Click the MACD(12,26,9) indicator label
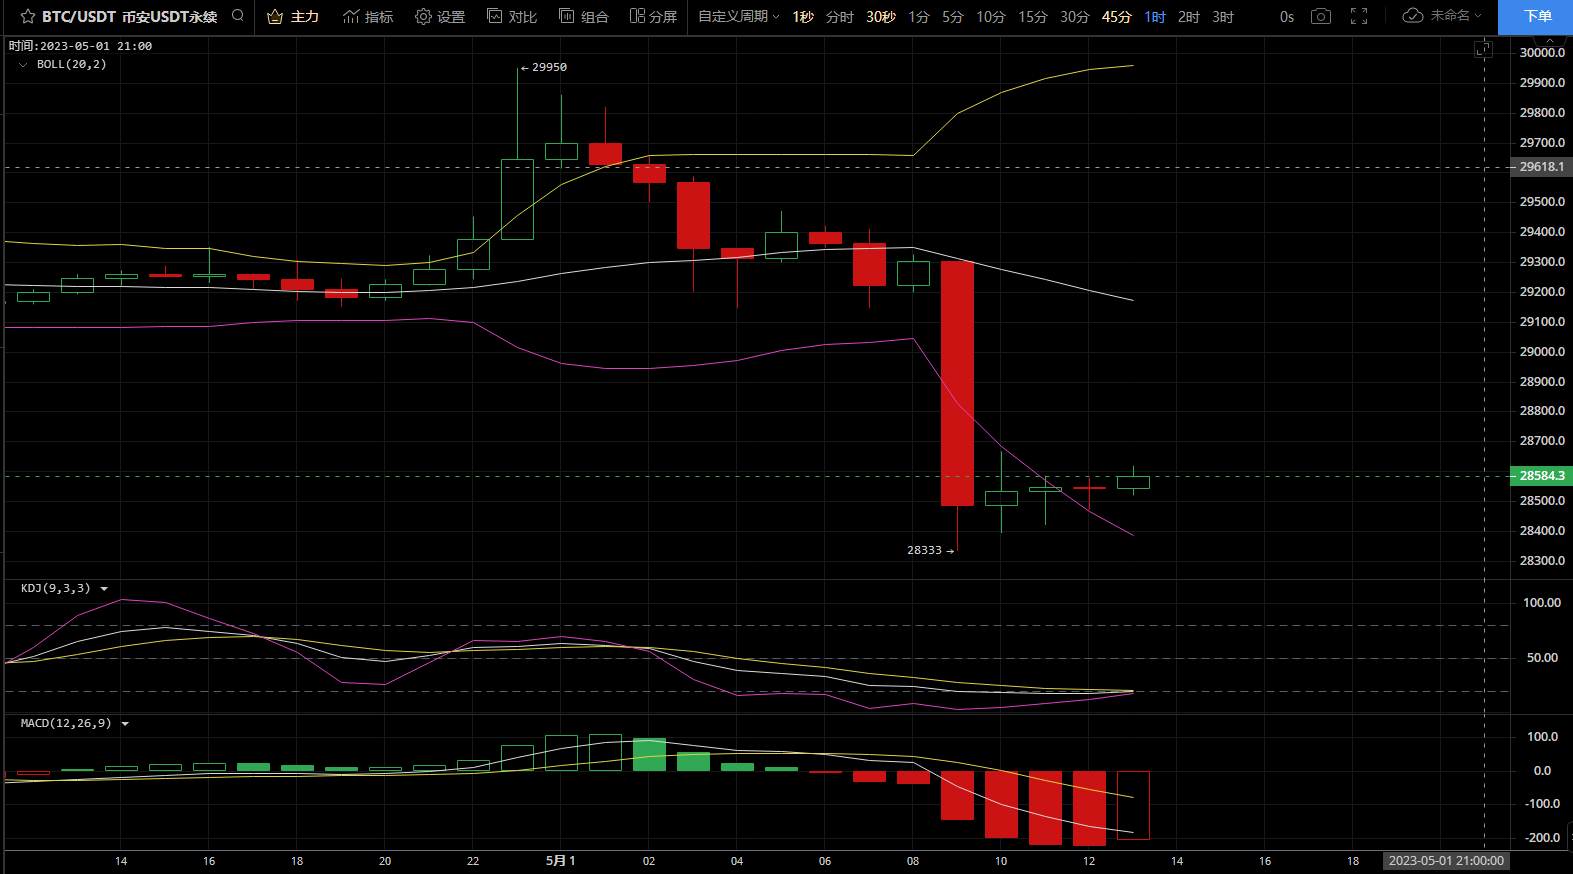 point(66,724)
